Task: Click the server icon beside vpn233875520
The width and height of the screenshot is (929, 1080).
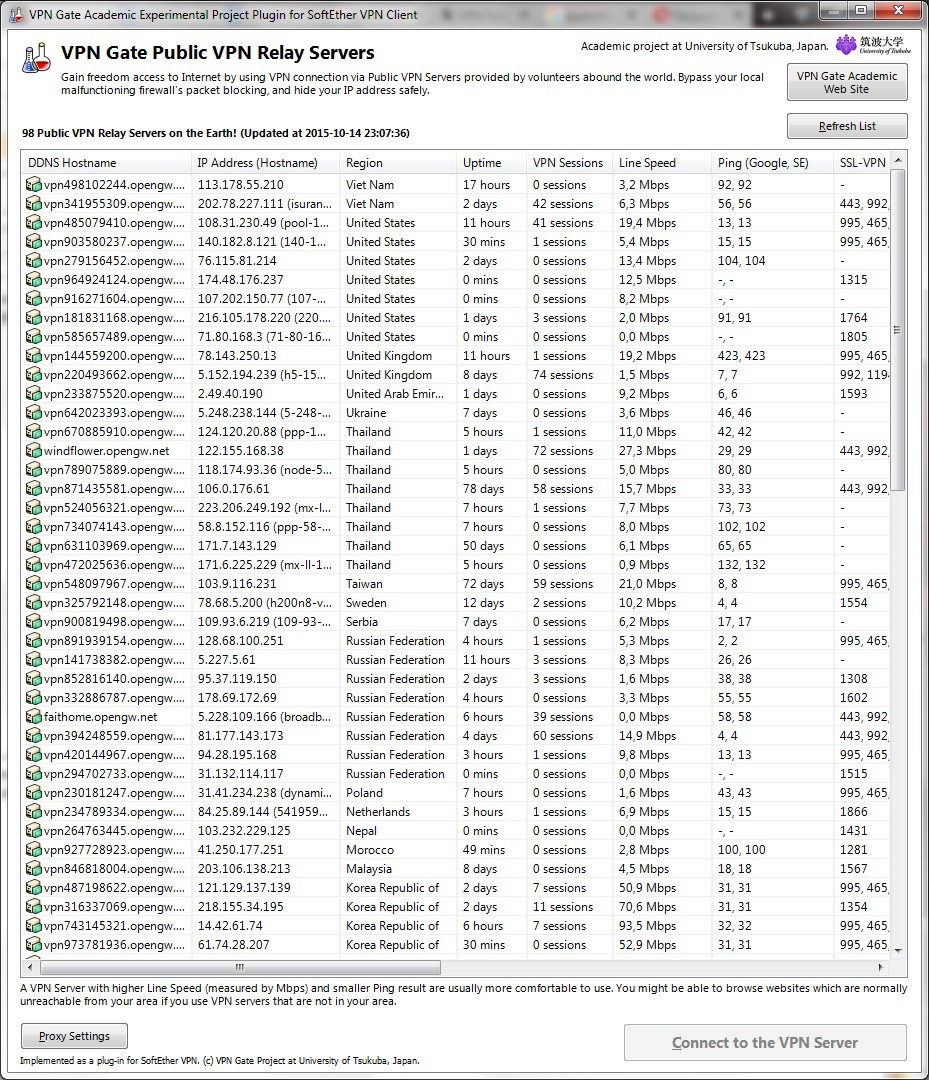Action: pyautogui.click(x=33, y=393)
